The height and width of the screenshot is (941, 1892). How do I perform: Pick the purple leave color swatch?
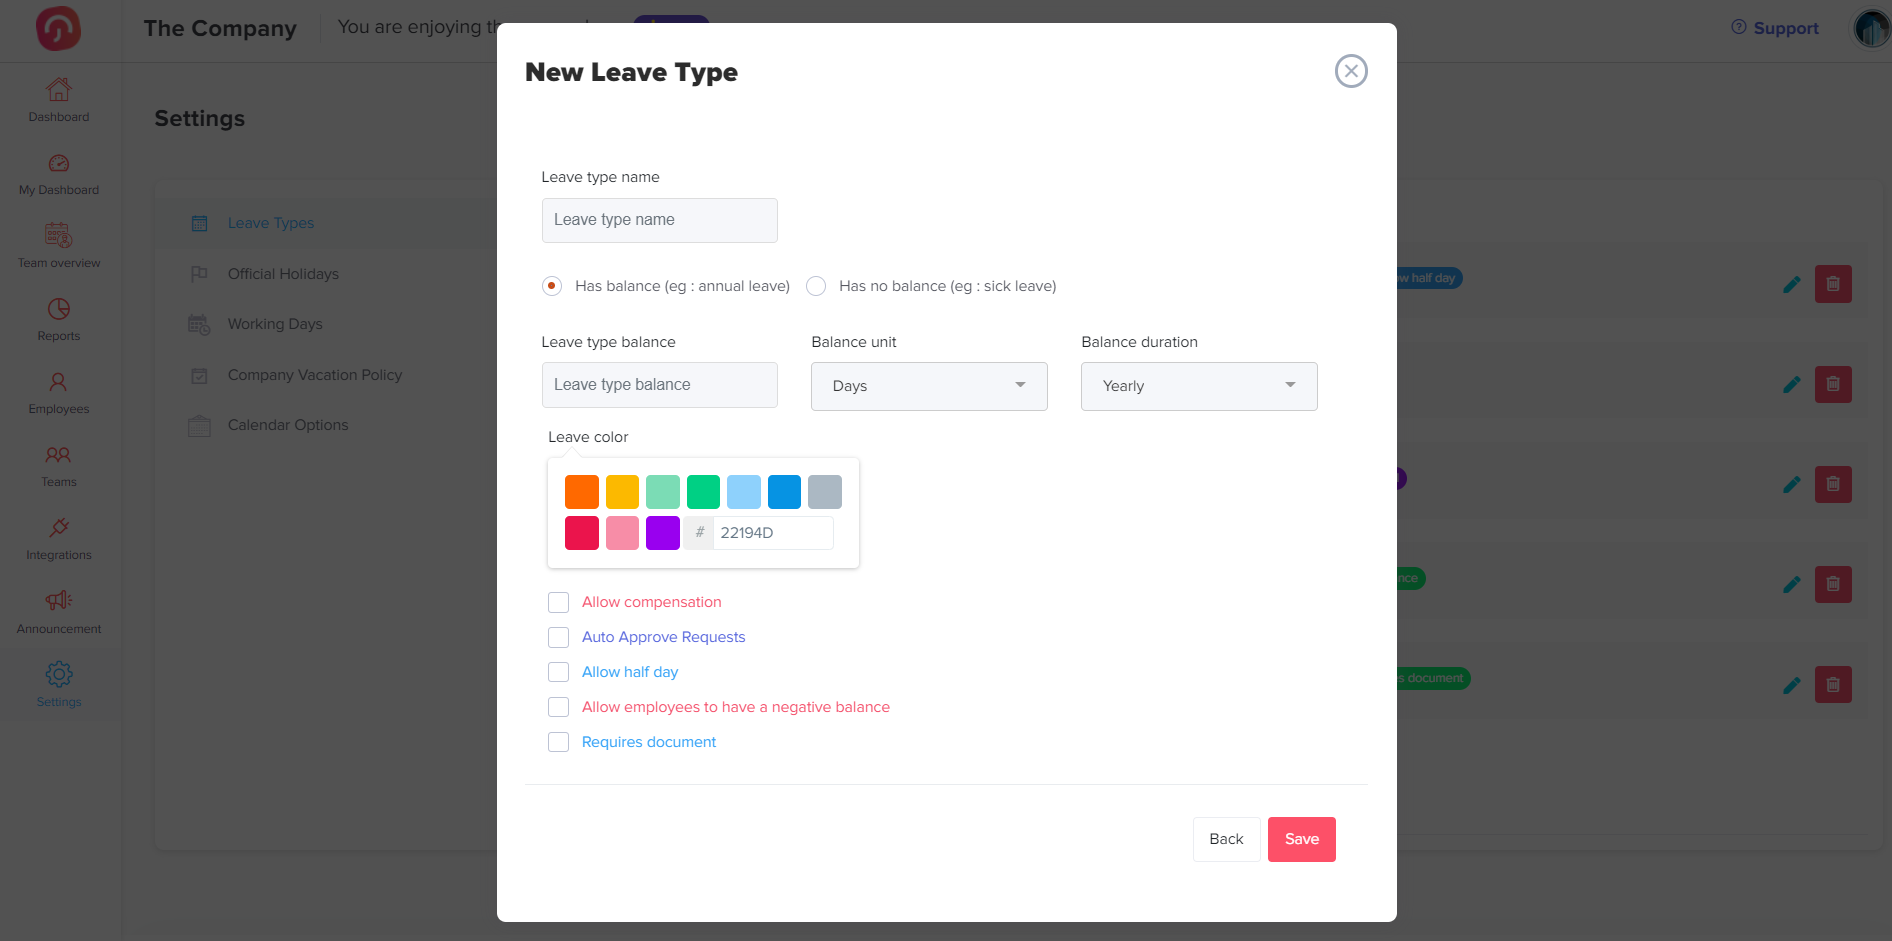tap(662, 533)
